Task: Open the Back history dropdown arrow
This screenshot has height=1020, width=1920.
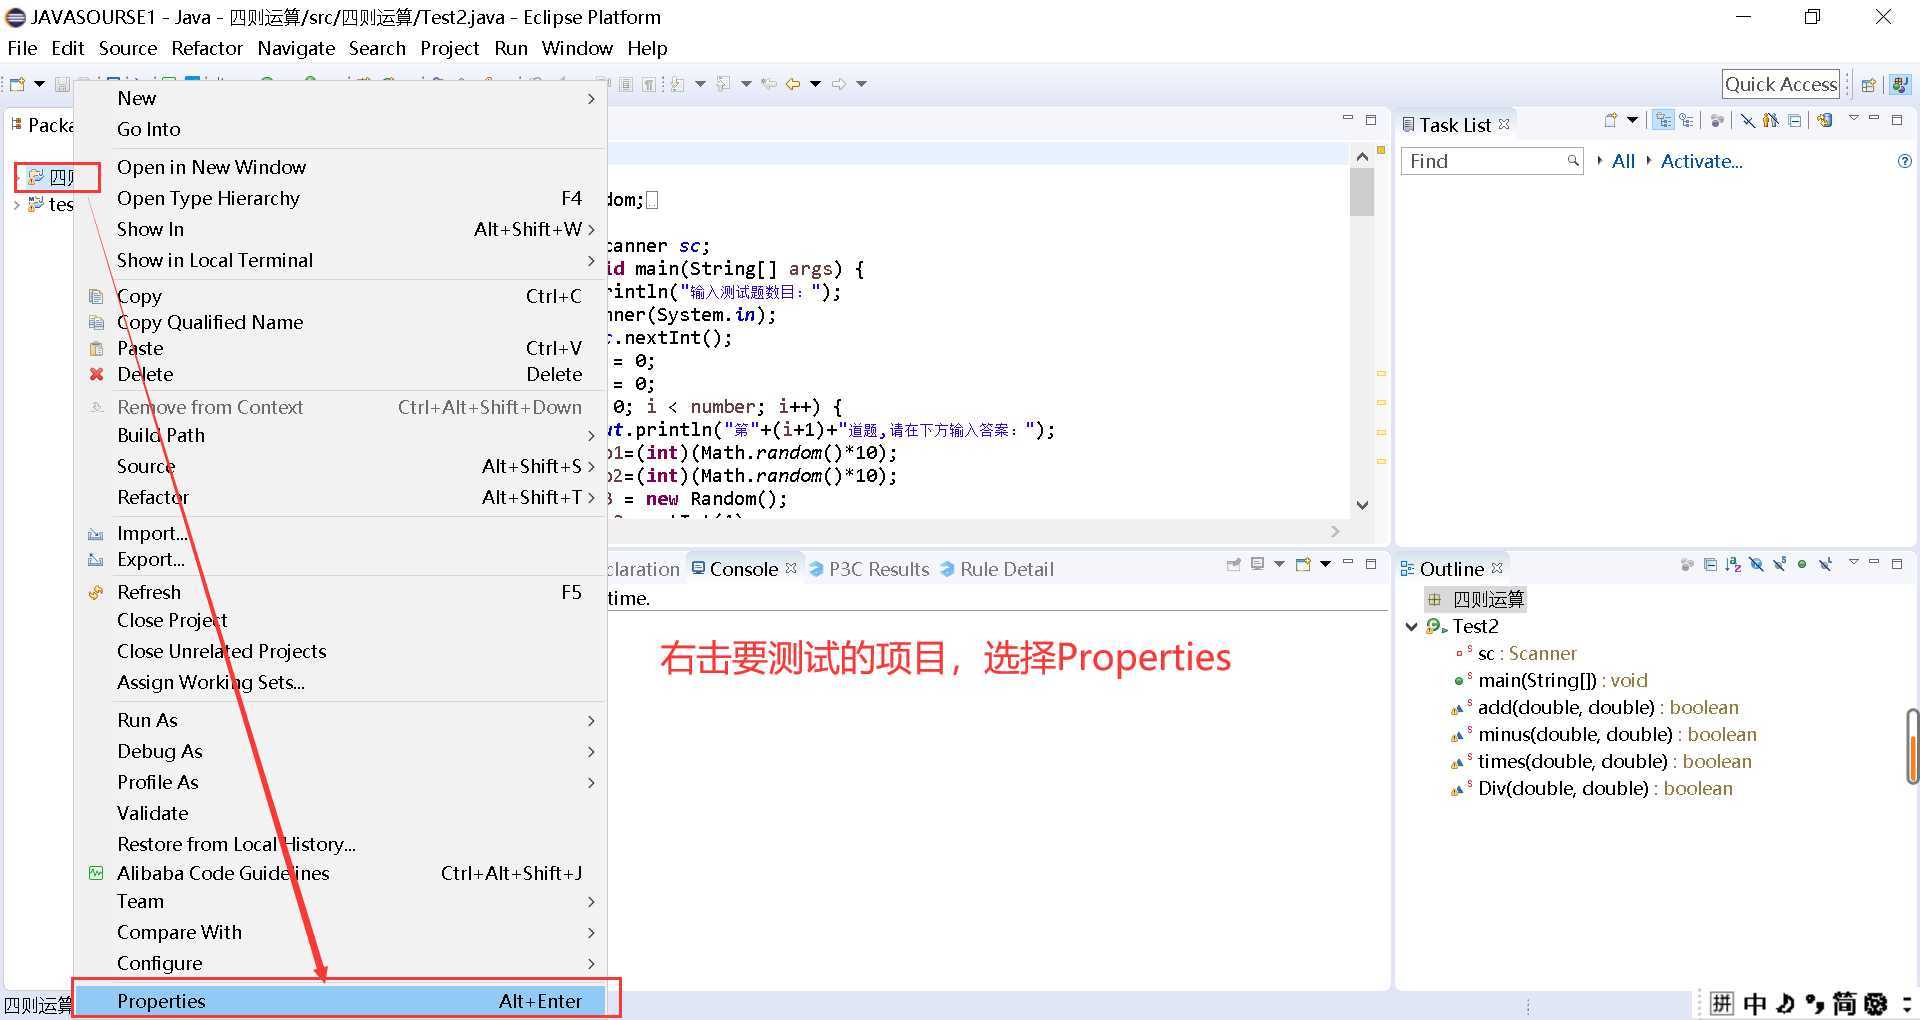Action: (x=815, y=84)
